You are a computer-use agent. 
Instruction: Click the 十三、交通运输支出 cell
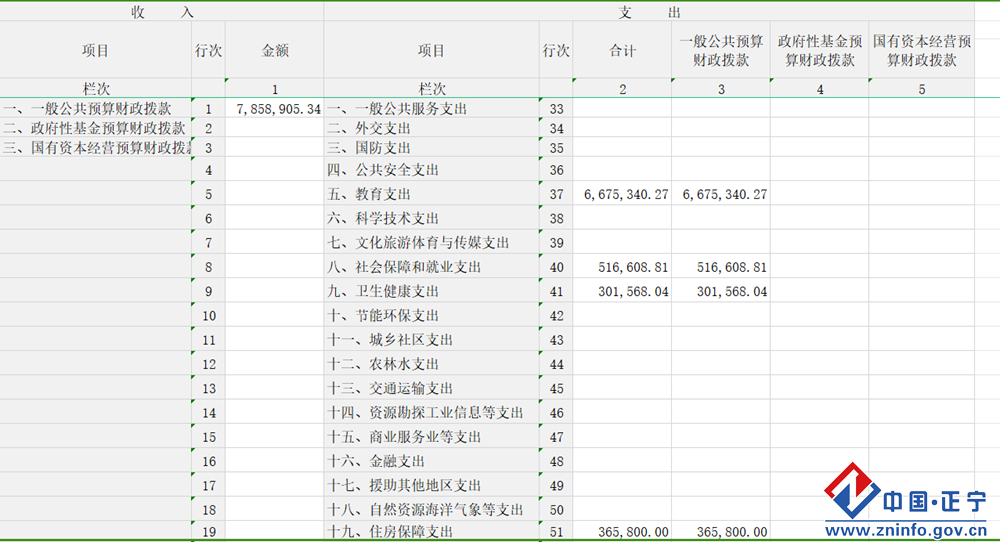point(431,388)
